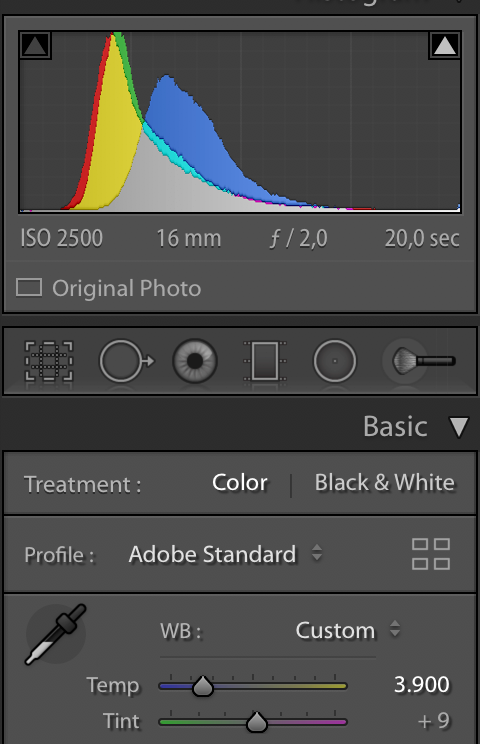Choose Color treatment
The height and width of the screenshot is (744, 480).
point(240,483)
